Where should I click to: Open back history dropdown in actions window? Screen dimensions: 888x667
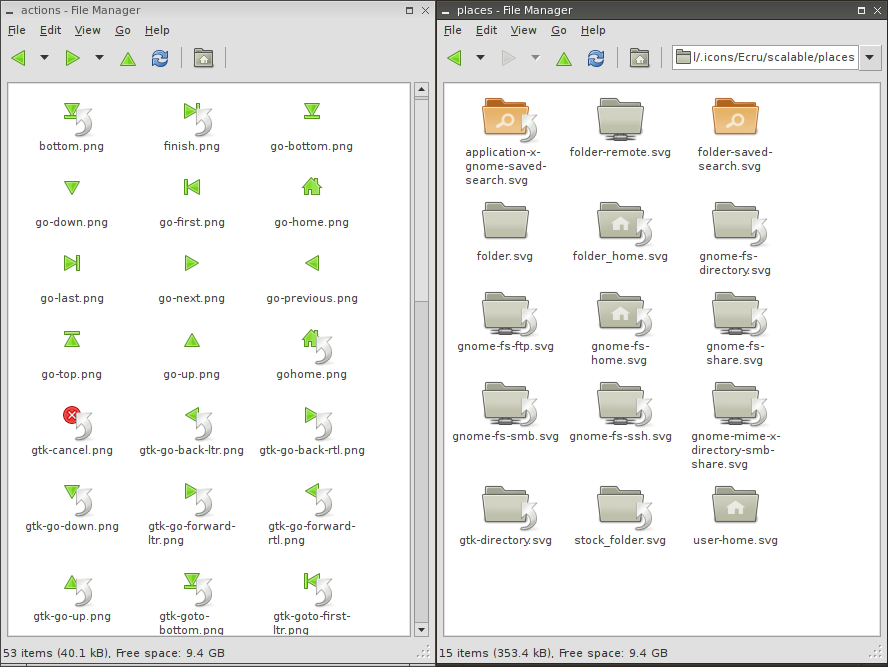(x=44, y=58)
